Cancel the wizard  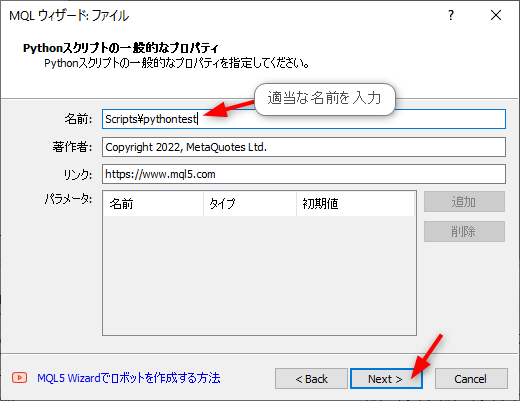click(471, 379)
